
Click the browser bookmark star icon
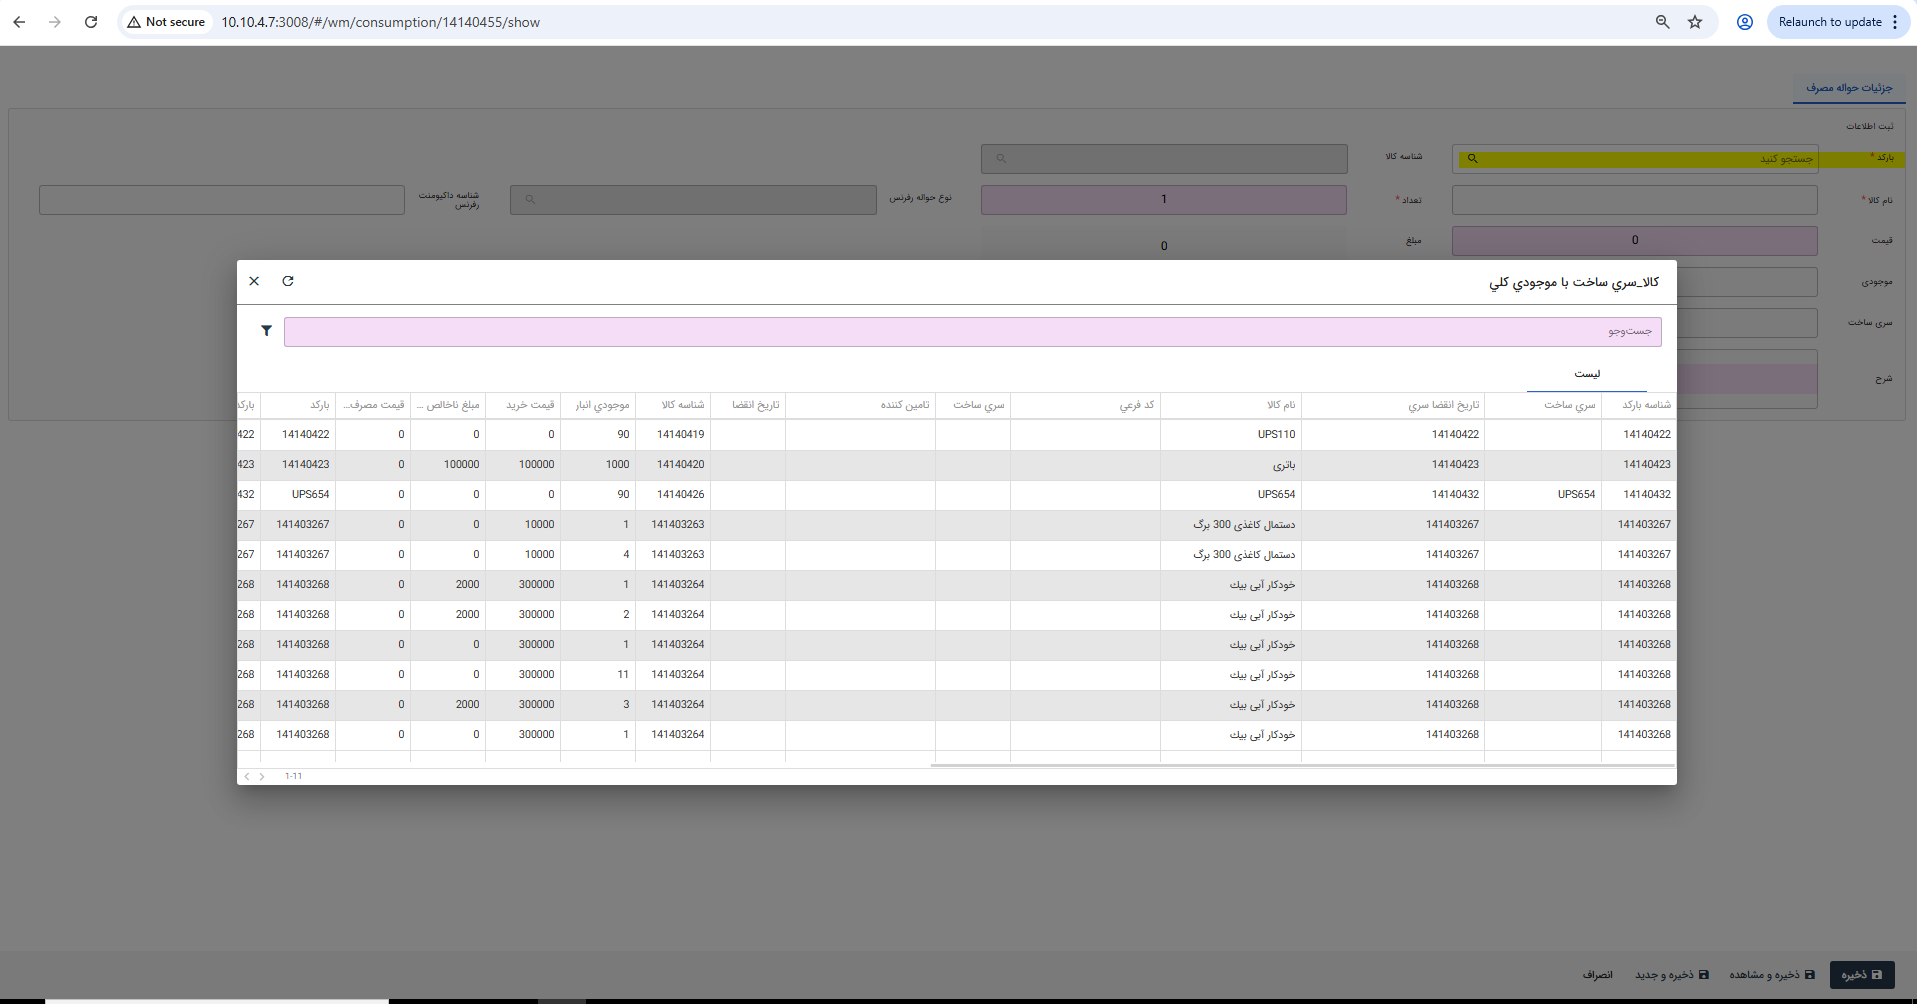[1695, 22]
